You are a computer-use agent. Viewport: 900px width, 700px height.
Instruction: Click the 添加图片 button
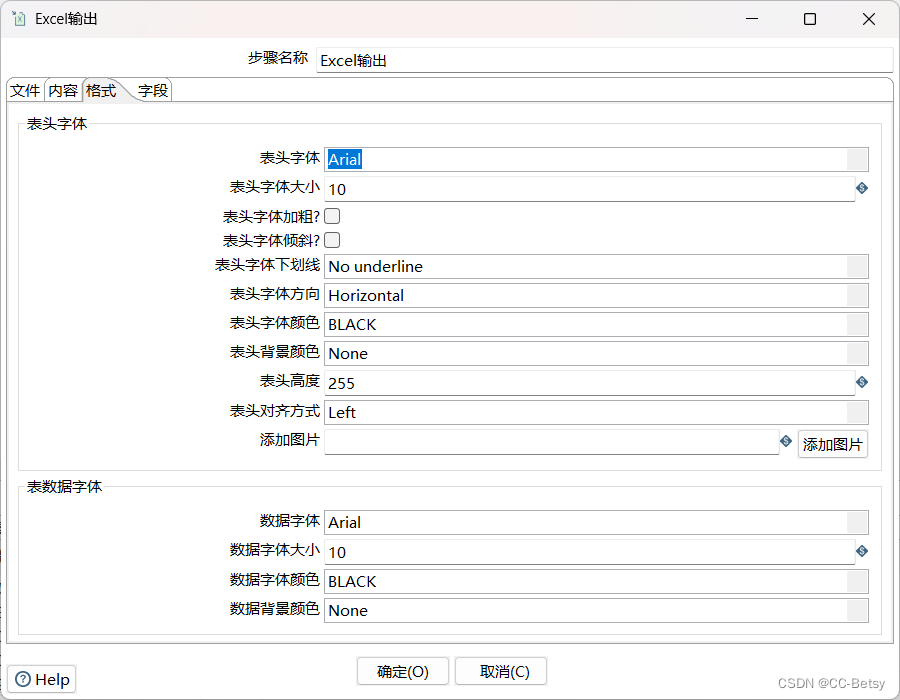[832, 441]
